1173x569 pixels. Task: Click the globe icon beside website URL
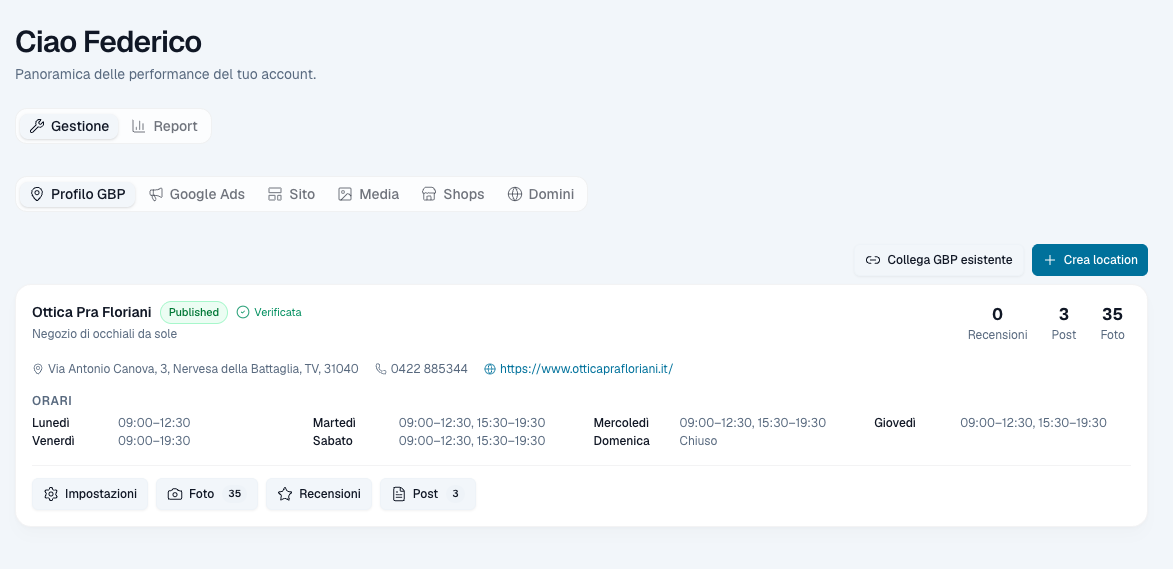[x=490, y=369]
